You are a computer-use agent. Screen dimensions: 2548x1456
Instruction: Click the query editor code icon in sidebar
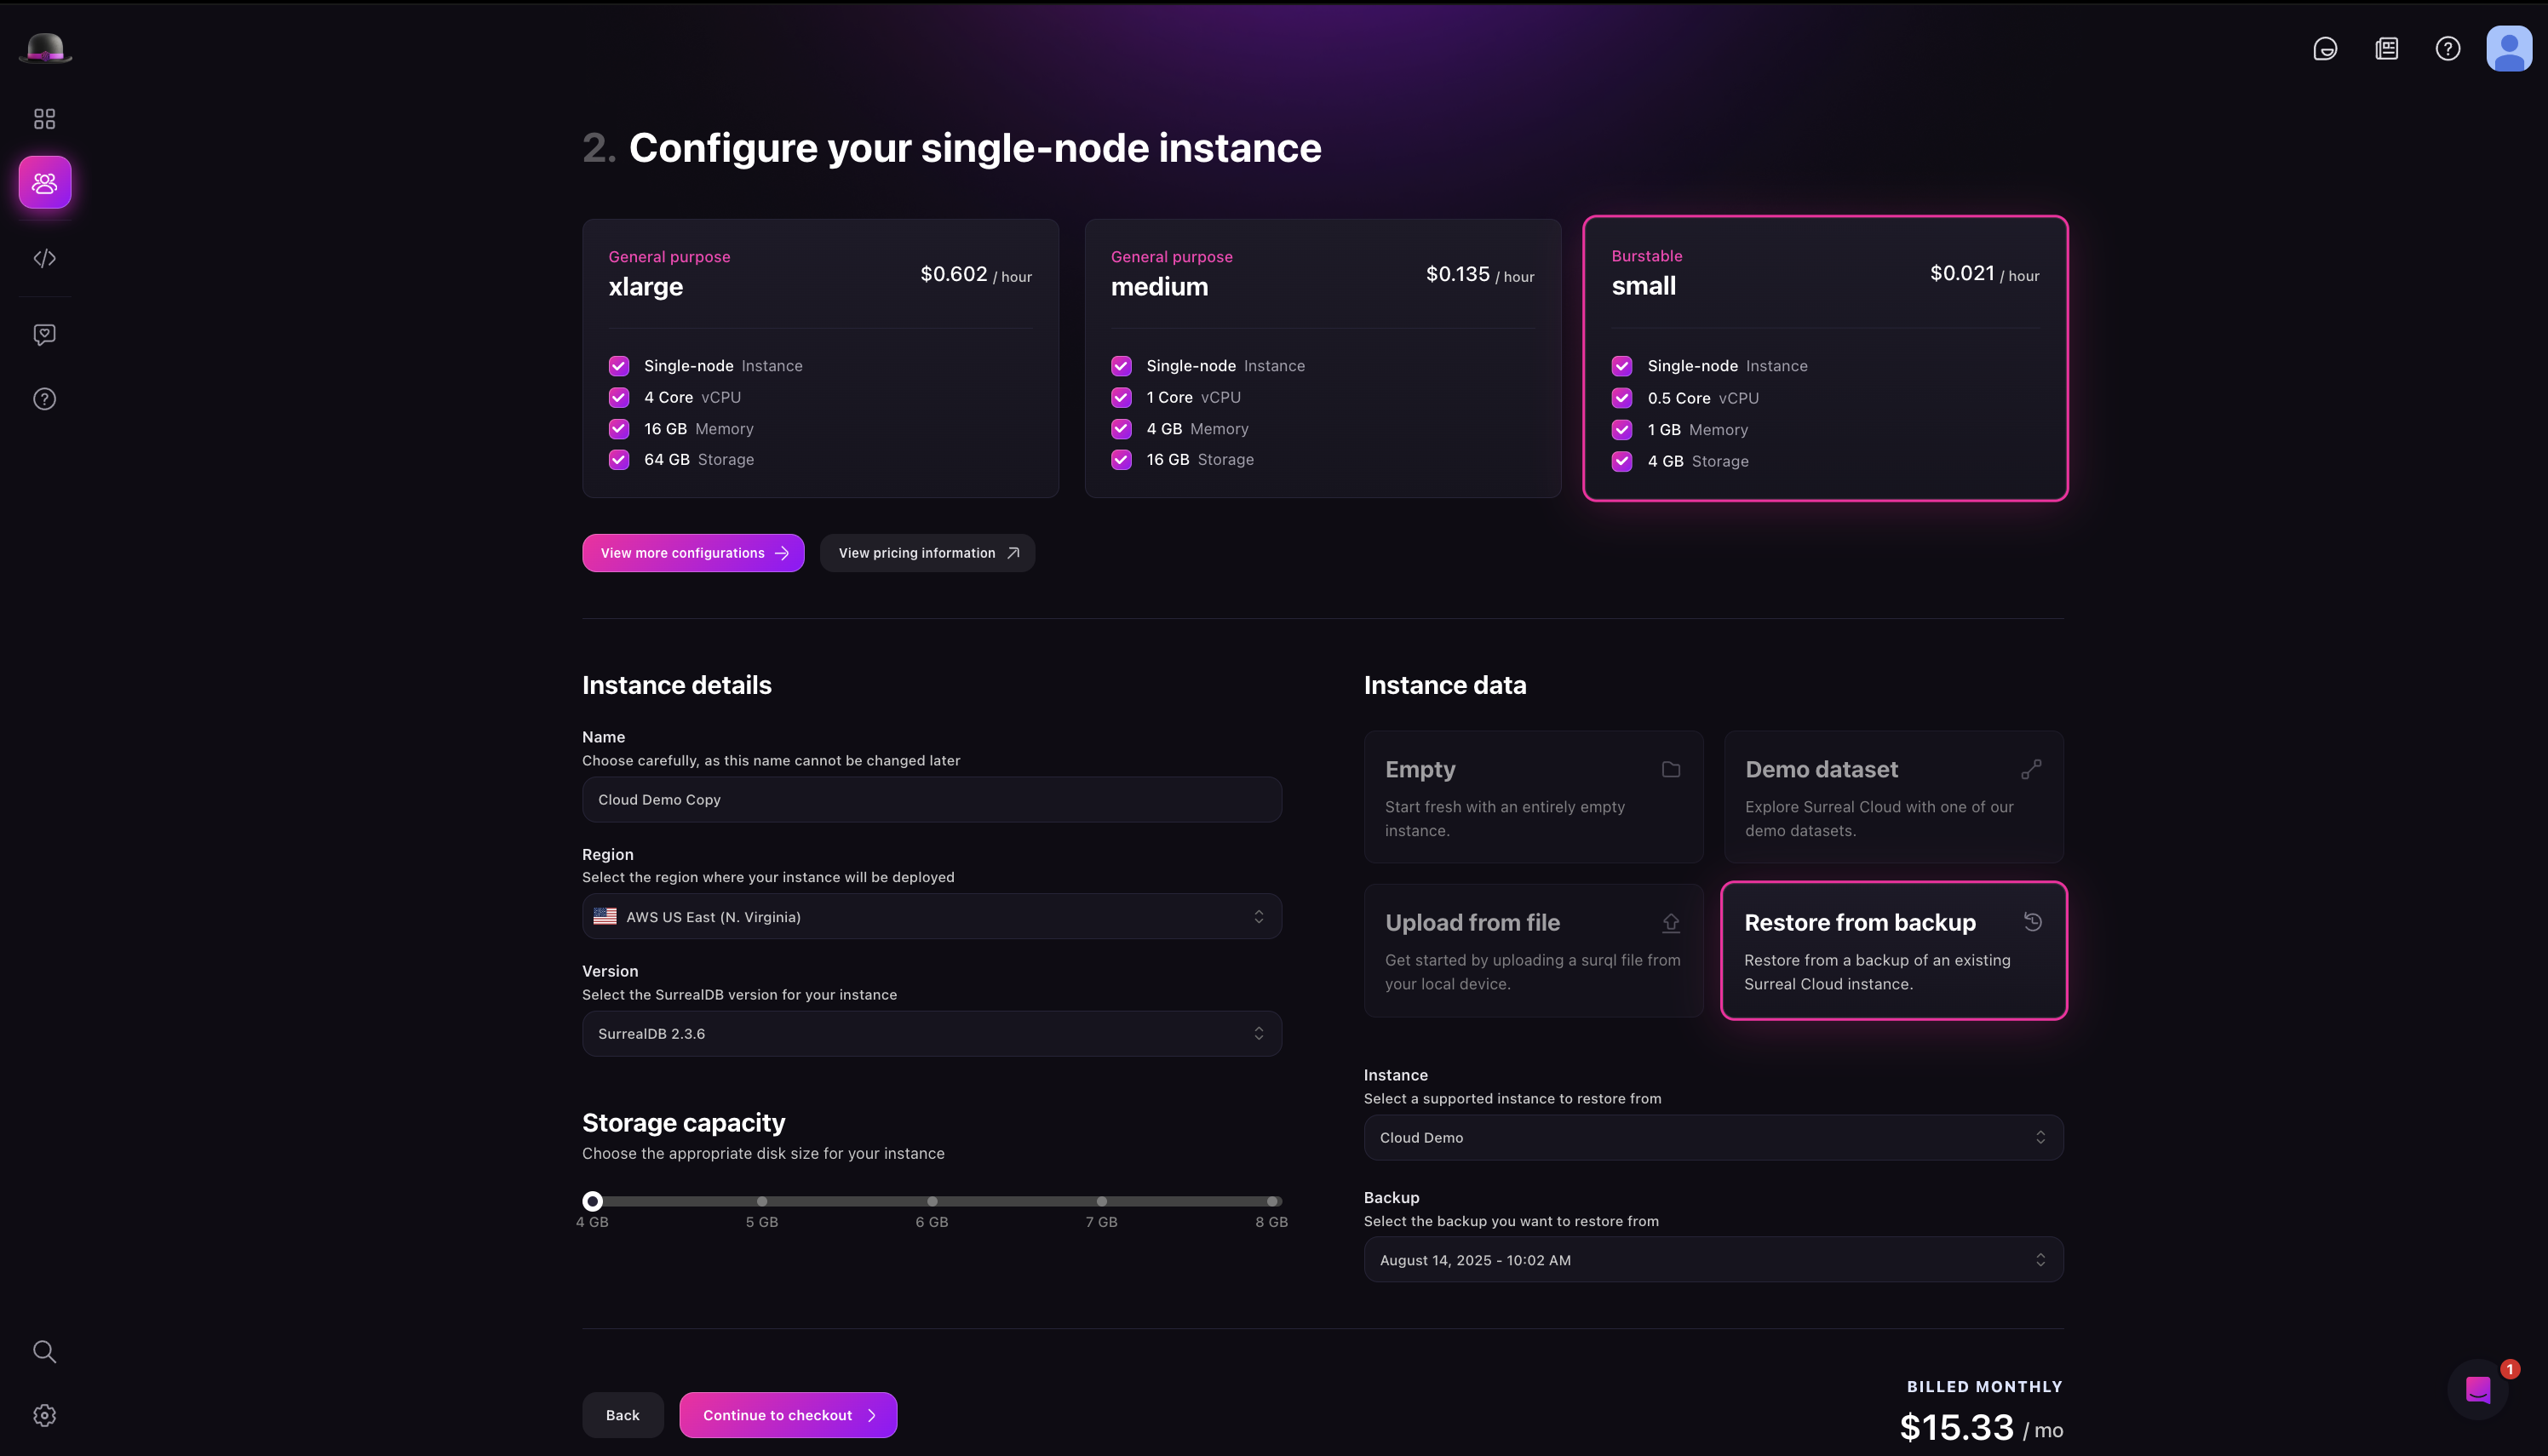[x=44, y=258]
